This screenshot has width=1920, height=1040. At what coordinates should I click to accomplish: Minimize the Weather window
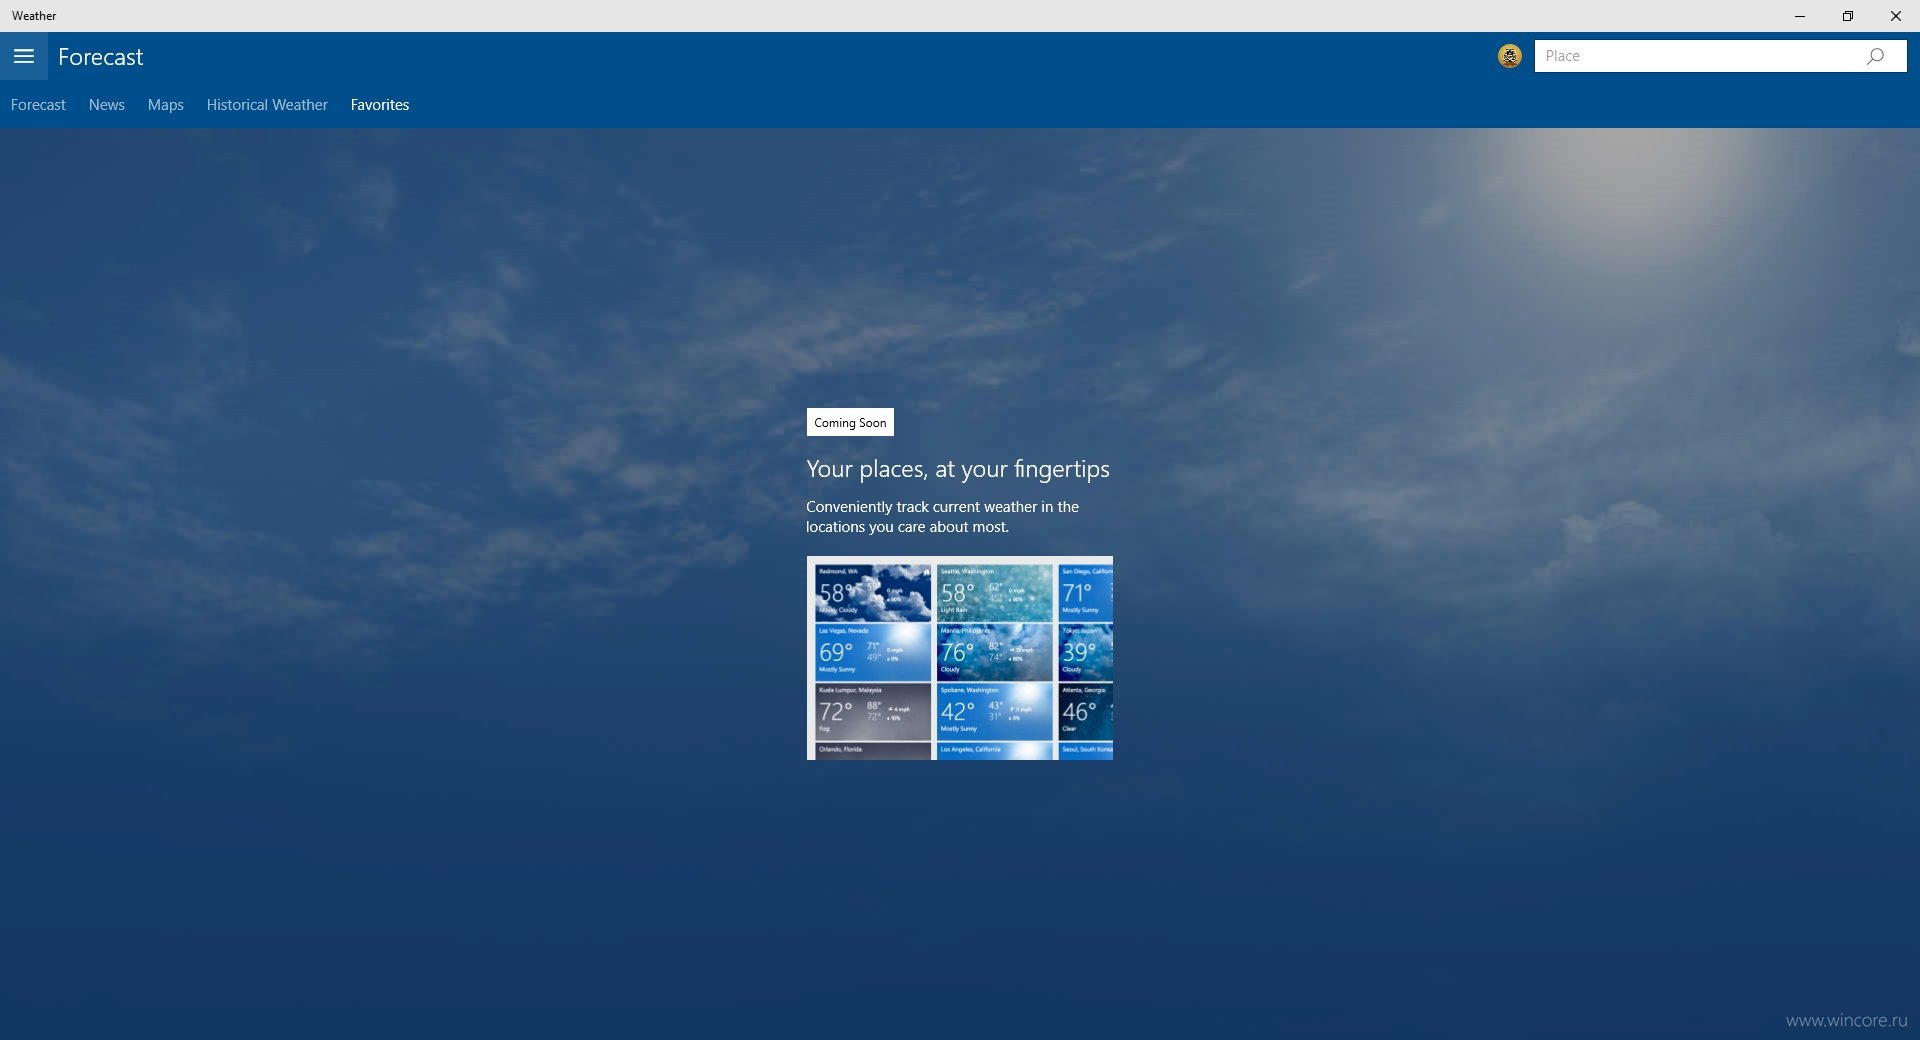tap(1800, 16)
